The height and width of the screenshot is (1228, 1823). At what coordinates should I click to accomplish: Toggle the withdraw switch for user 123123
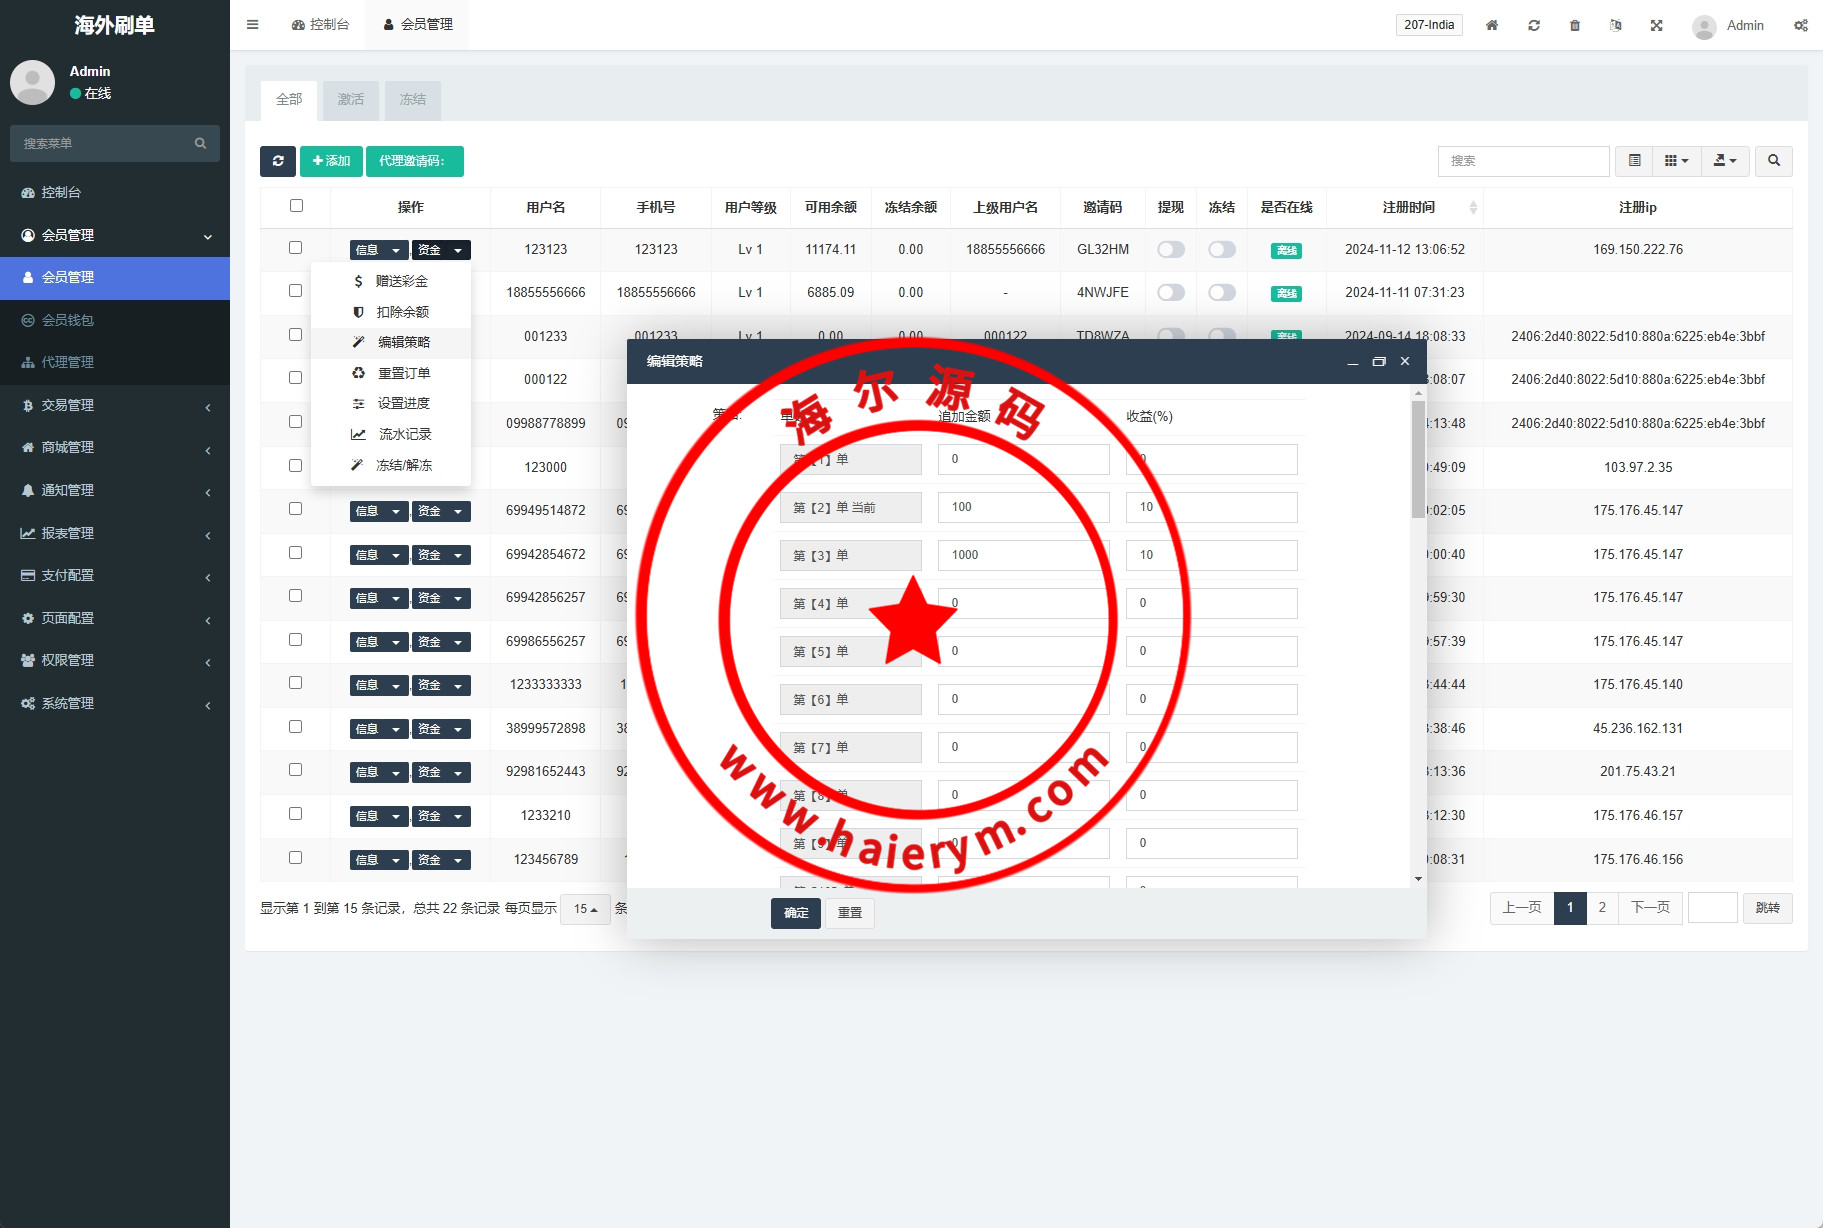[1170, 250]
